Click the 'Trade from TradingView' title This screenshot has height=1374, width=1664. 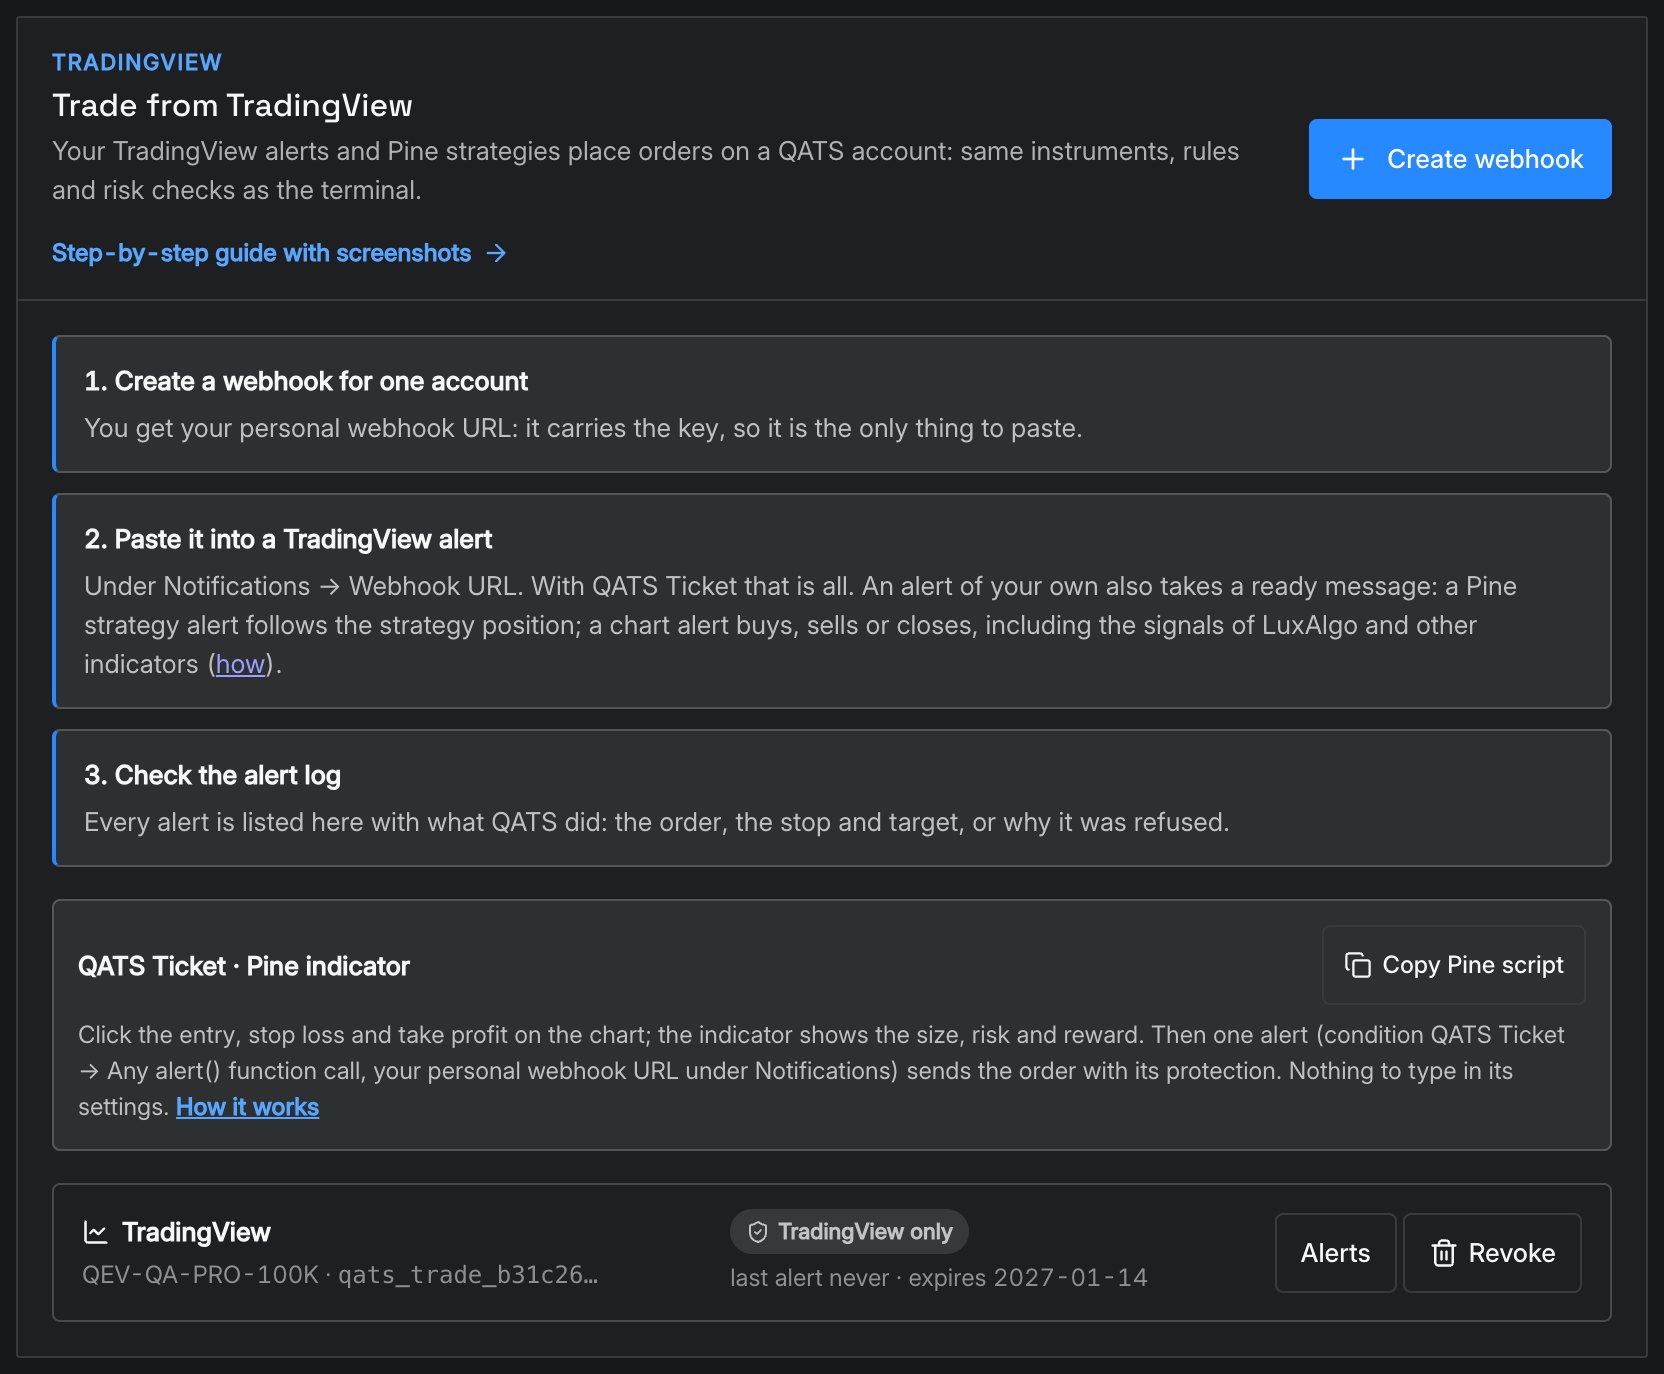pos(233,105)
